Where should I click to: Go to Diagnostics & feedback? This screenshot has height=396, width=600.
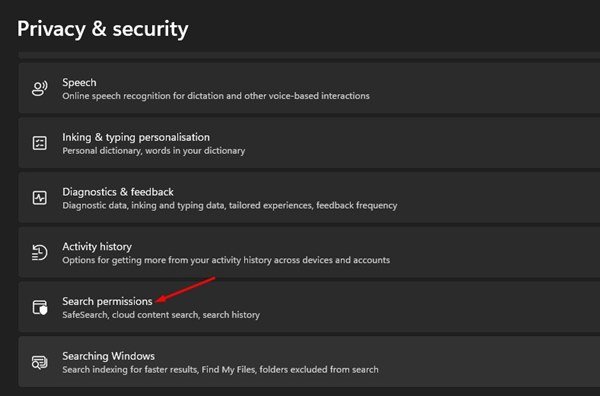(309, 198)
